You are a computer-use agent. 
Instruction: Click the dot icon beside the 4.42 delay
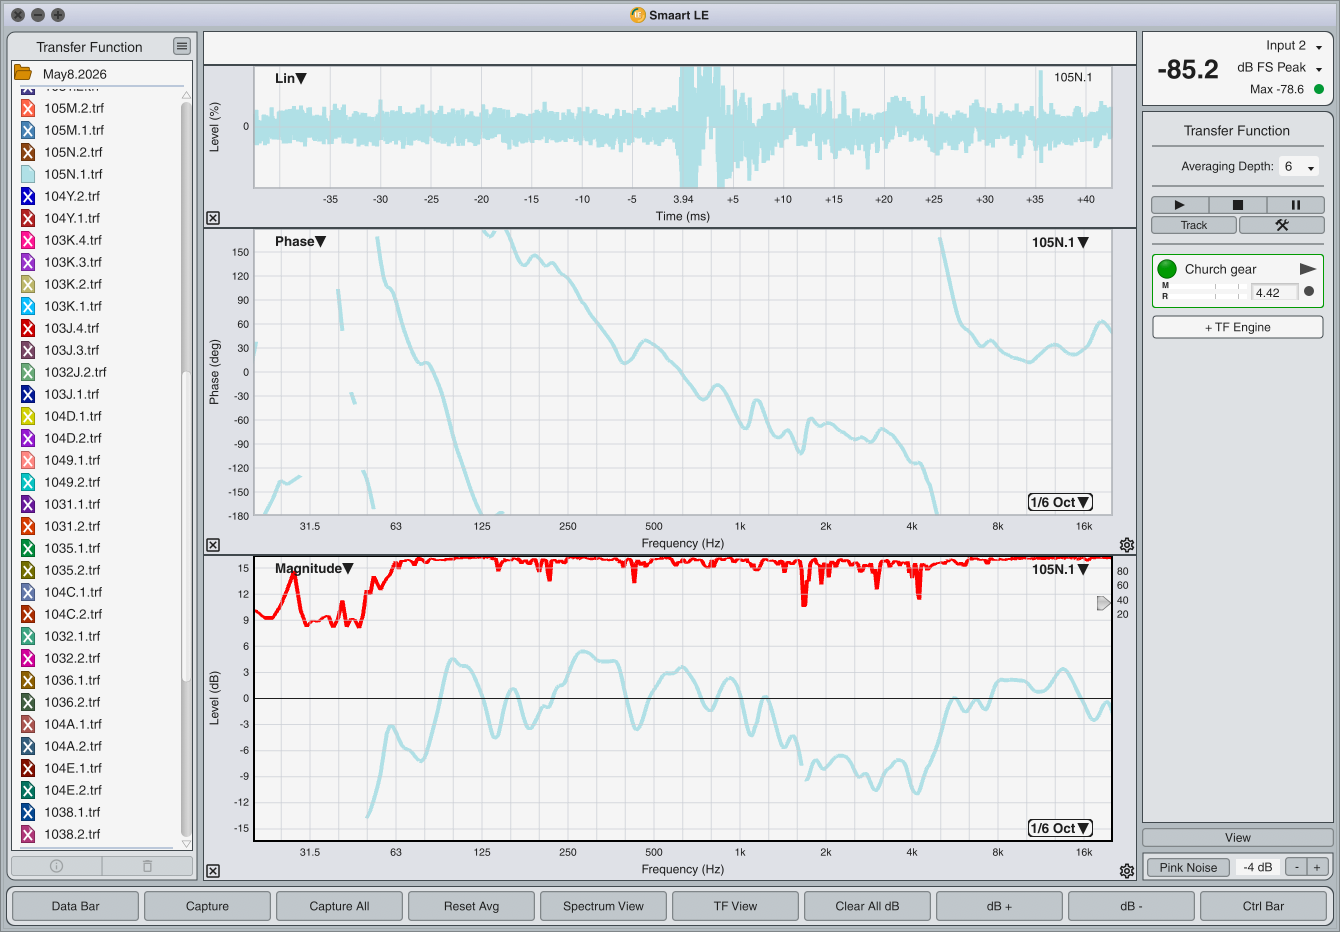click(x=1309, y=292)
